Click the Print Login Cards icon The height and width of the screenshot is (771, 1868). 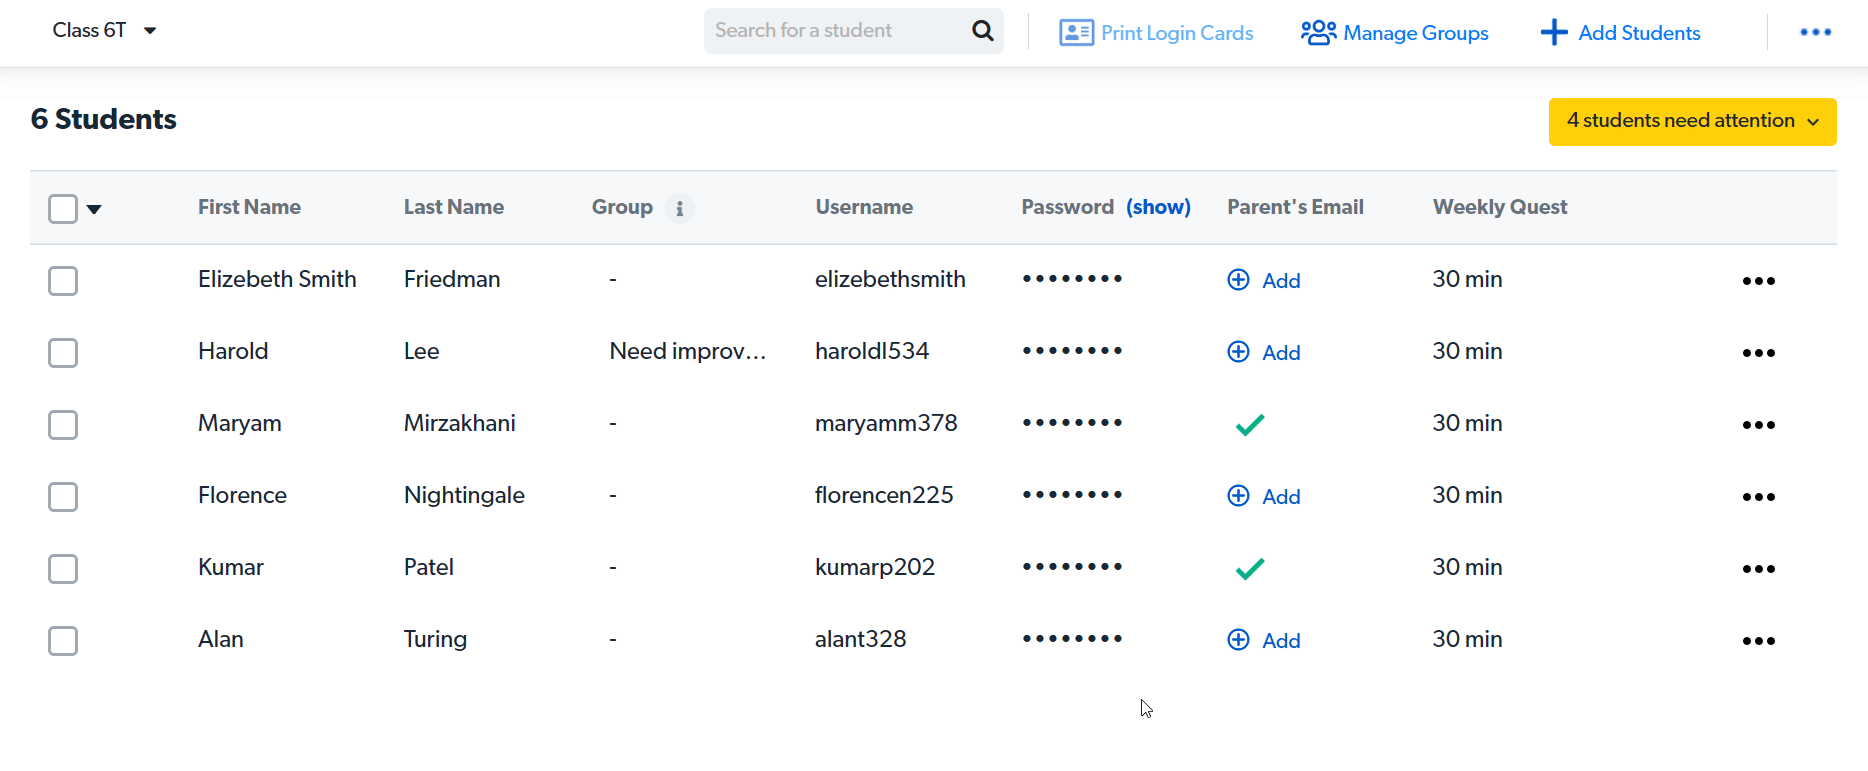pos(1076,33)
